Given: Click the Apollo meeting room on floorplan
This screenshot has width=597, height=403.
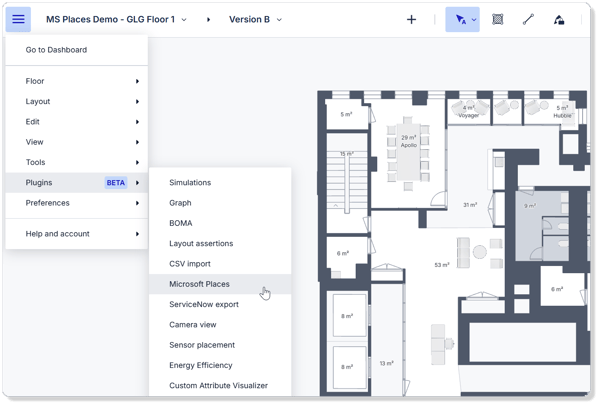Looking at the screenshot, I should tap(409, 141).
